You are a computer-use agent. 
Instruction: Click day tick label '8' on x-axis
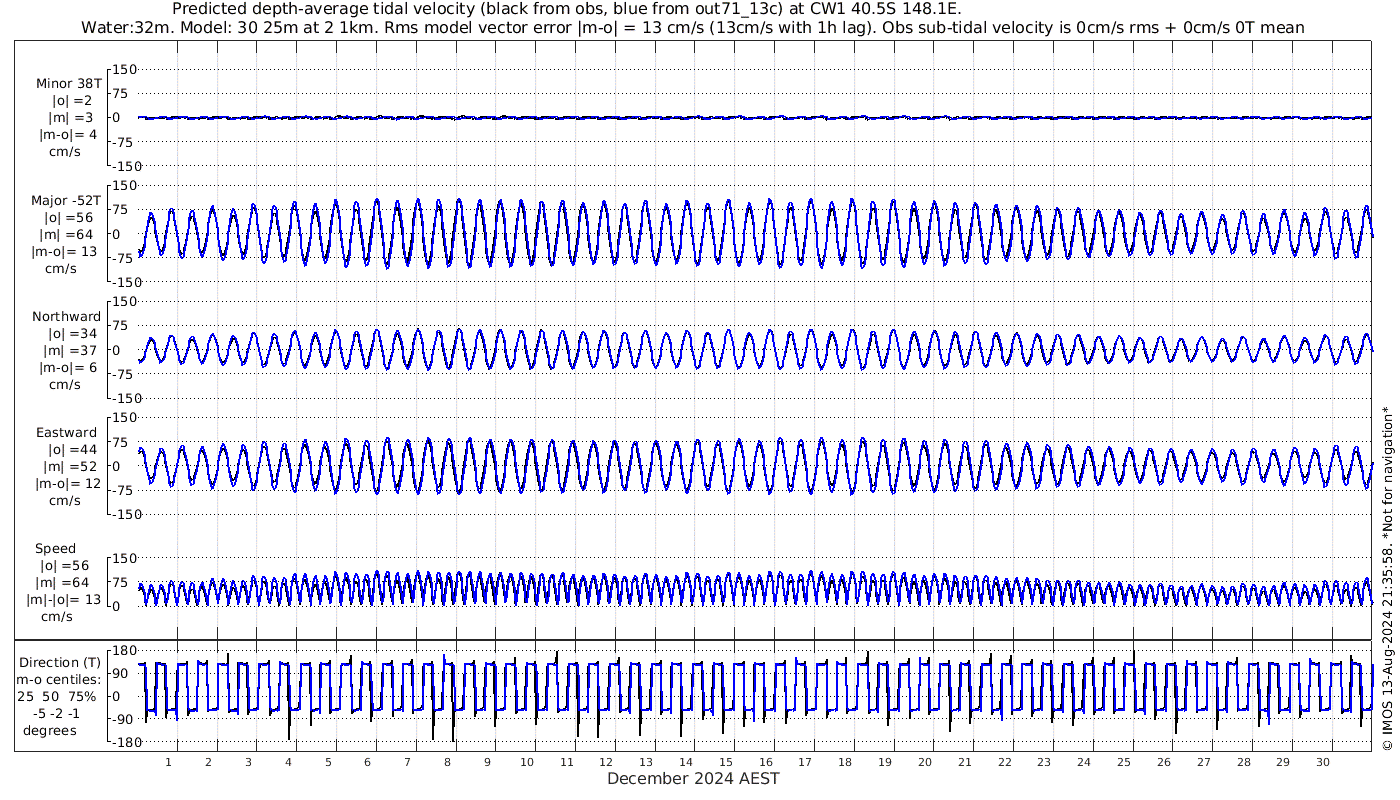[447, 762]
